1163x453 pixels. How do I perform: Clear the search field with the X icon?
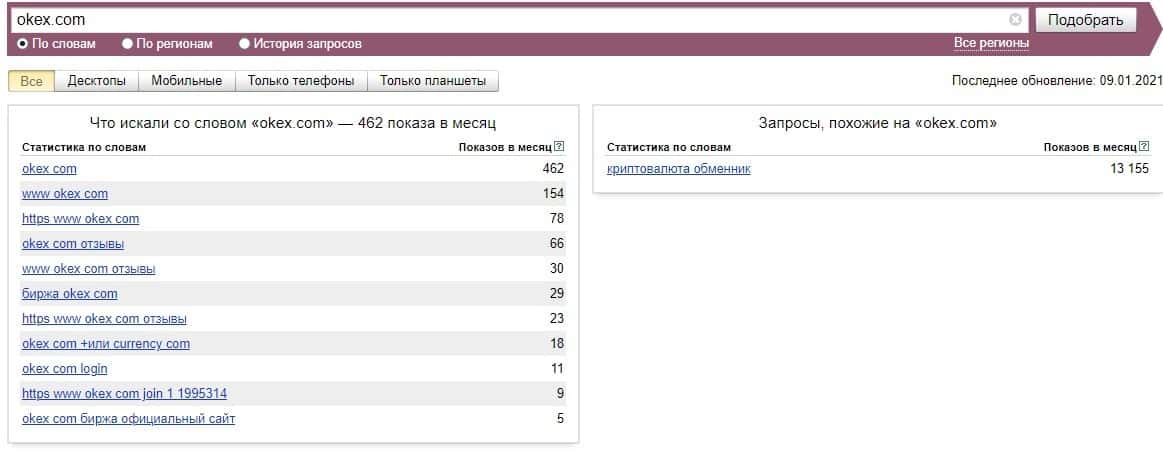point(1015,20)
